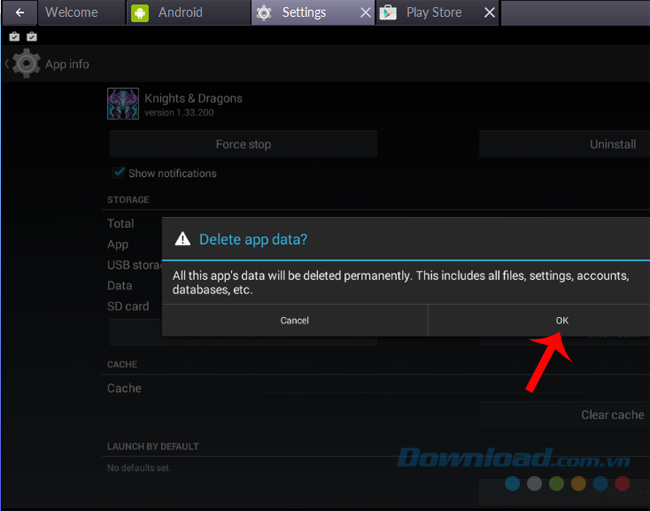Click the back arrow button in tab bar

coord(19,12)
